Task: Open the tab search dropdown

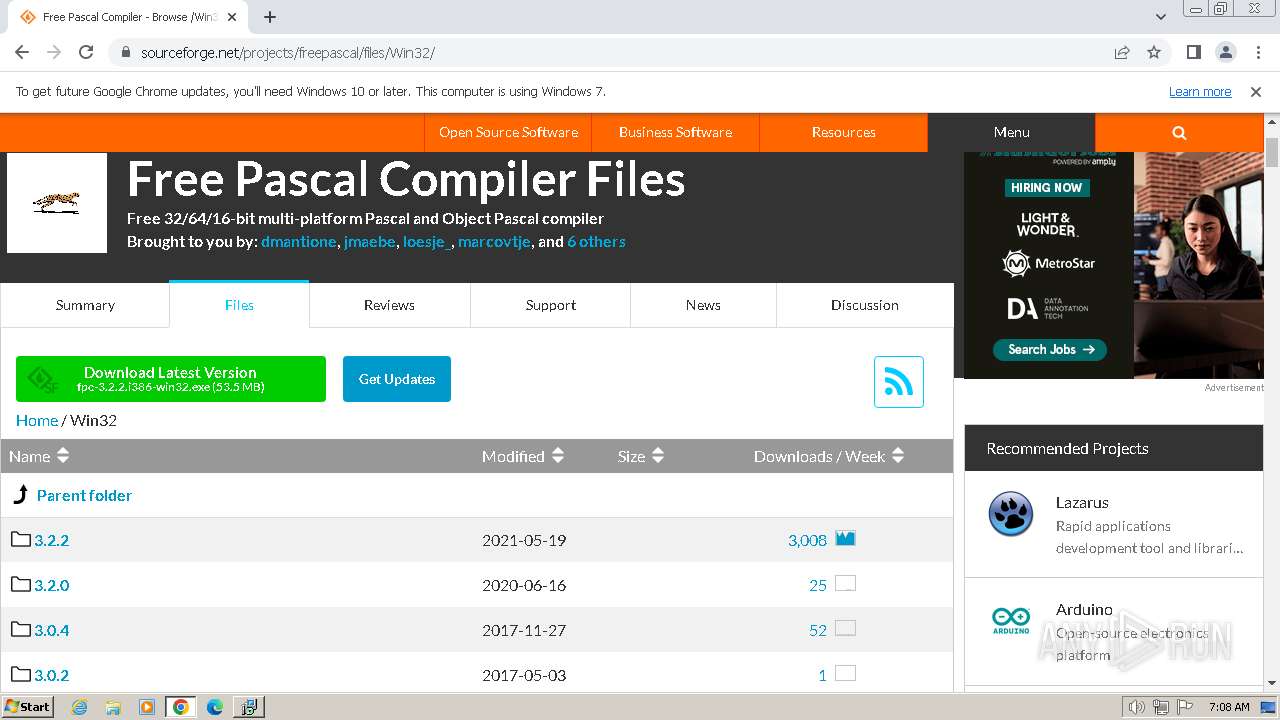Action: tap(1161, 17)
